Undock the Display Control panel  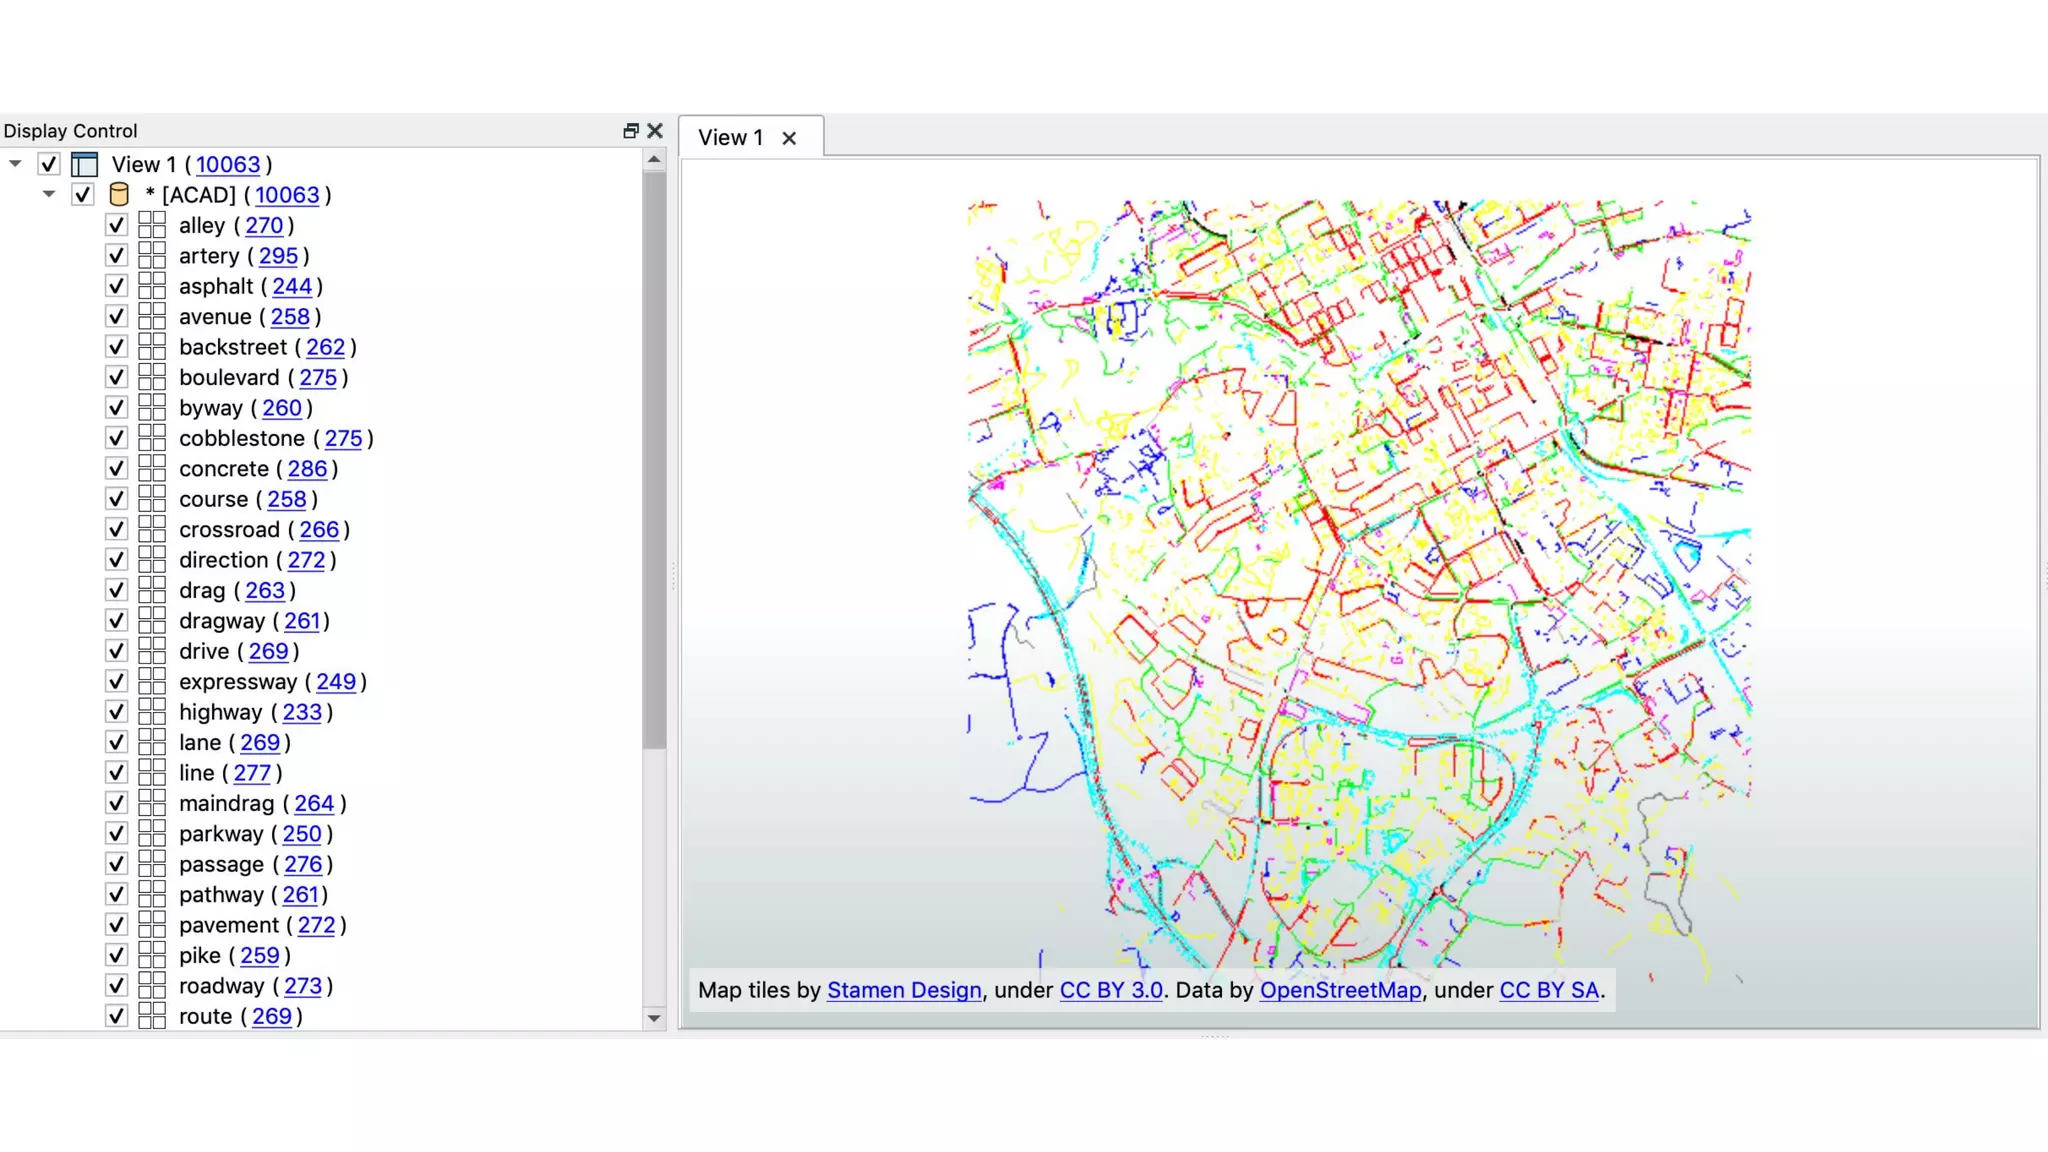pyautogui.click(x=630, y=131)
